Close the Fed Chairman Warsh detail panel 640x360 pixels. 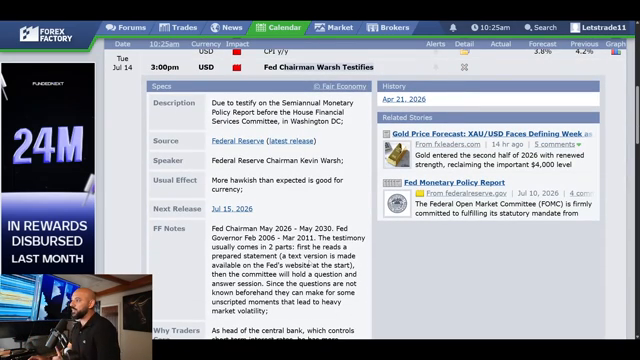464,67
